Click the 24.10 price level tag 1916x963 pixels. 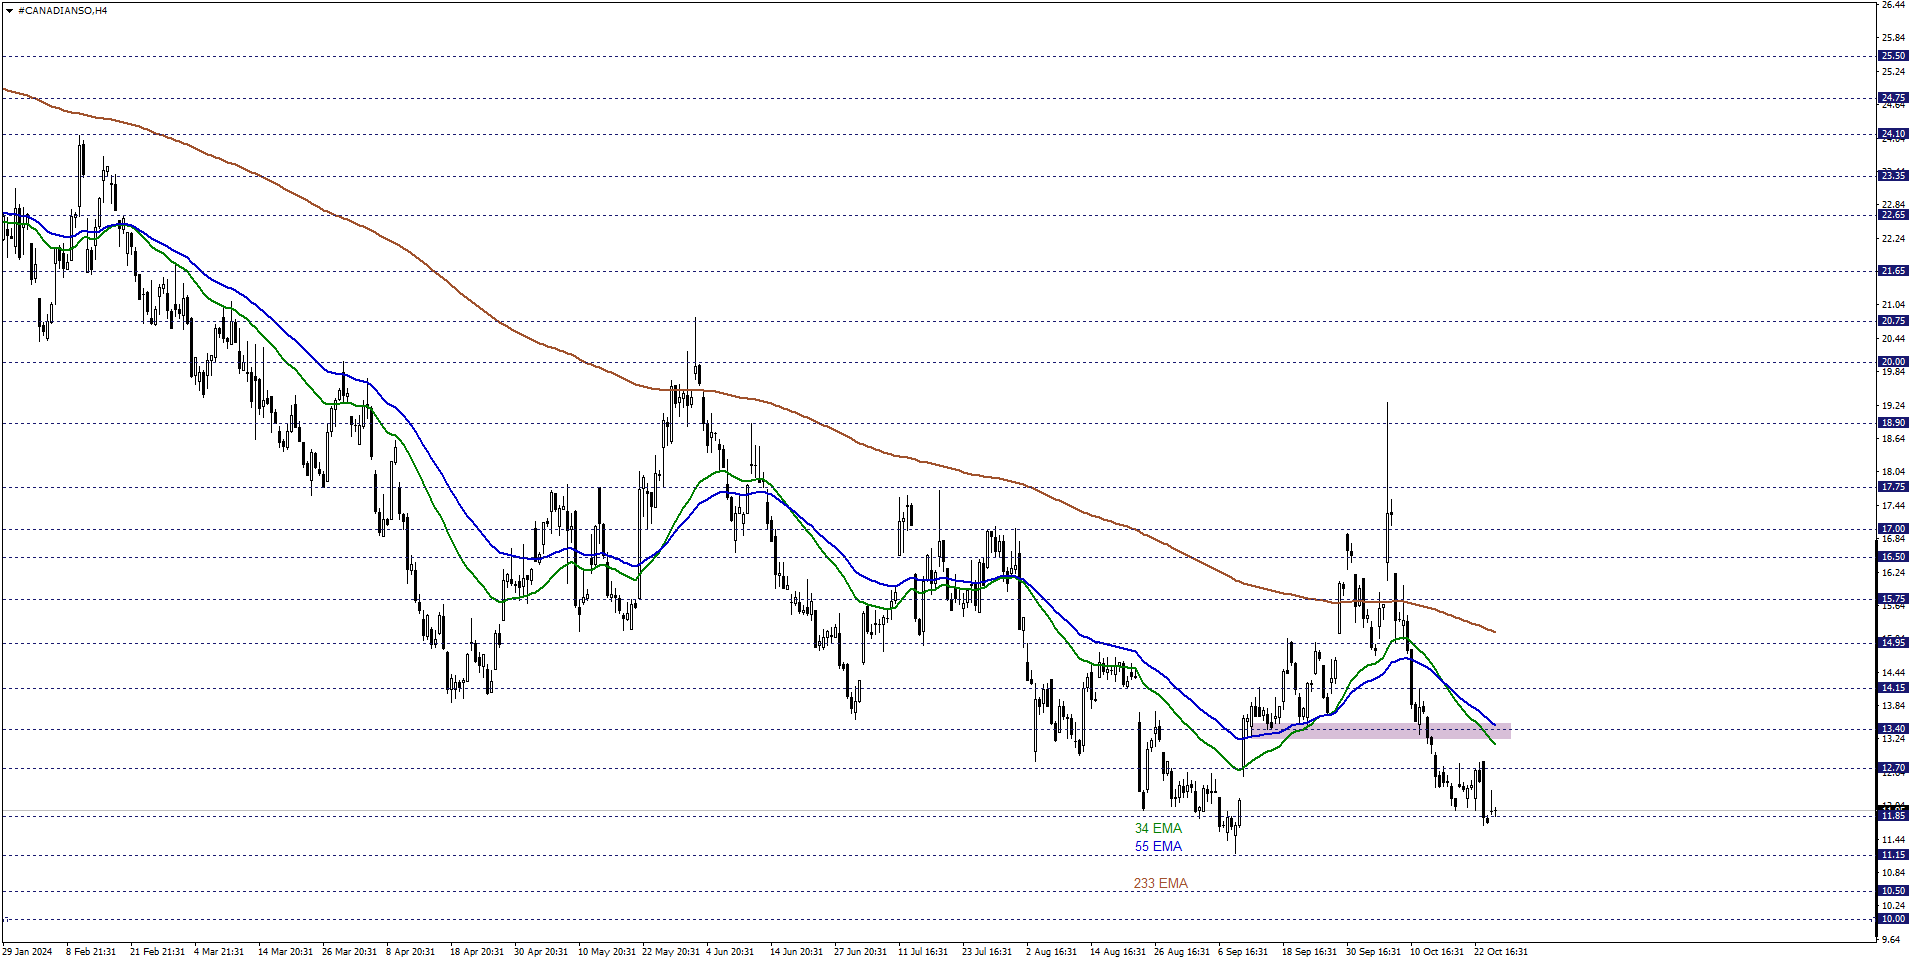(1893, 134)
